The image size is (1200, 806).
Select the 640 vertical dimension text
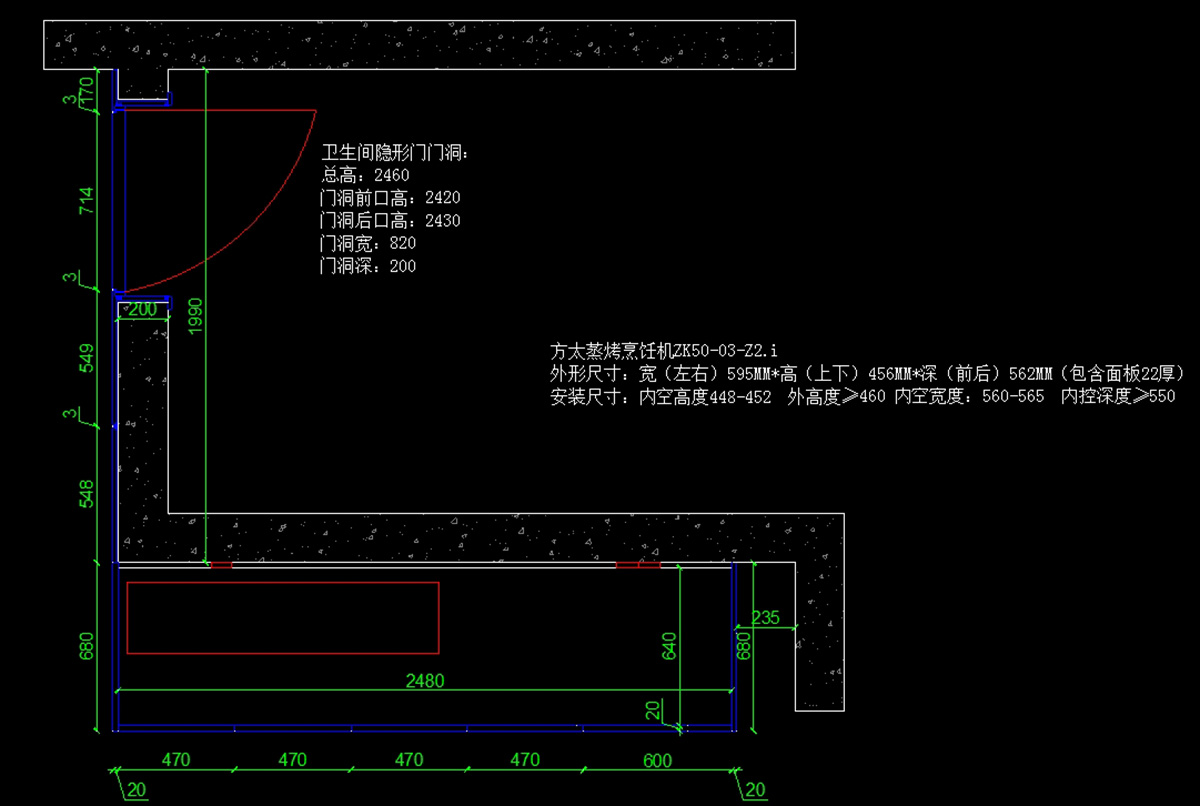point(670,646)
